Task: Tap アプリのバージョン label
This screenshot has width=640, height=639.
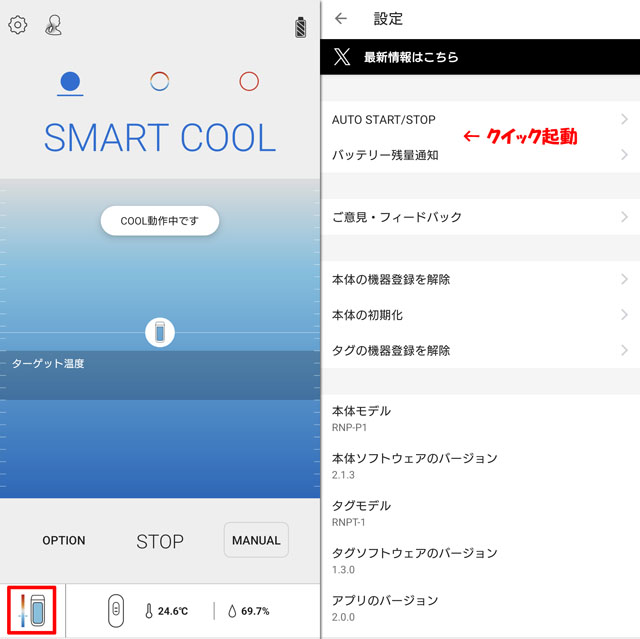Action: pos(385,601)
